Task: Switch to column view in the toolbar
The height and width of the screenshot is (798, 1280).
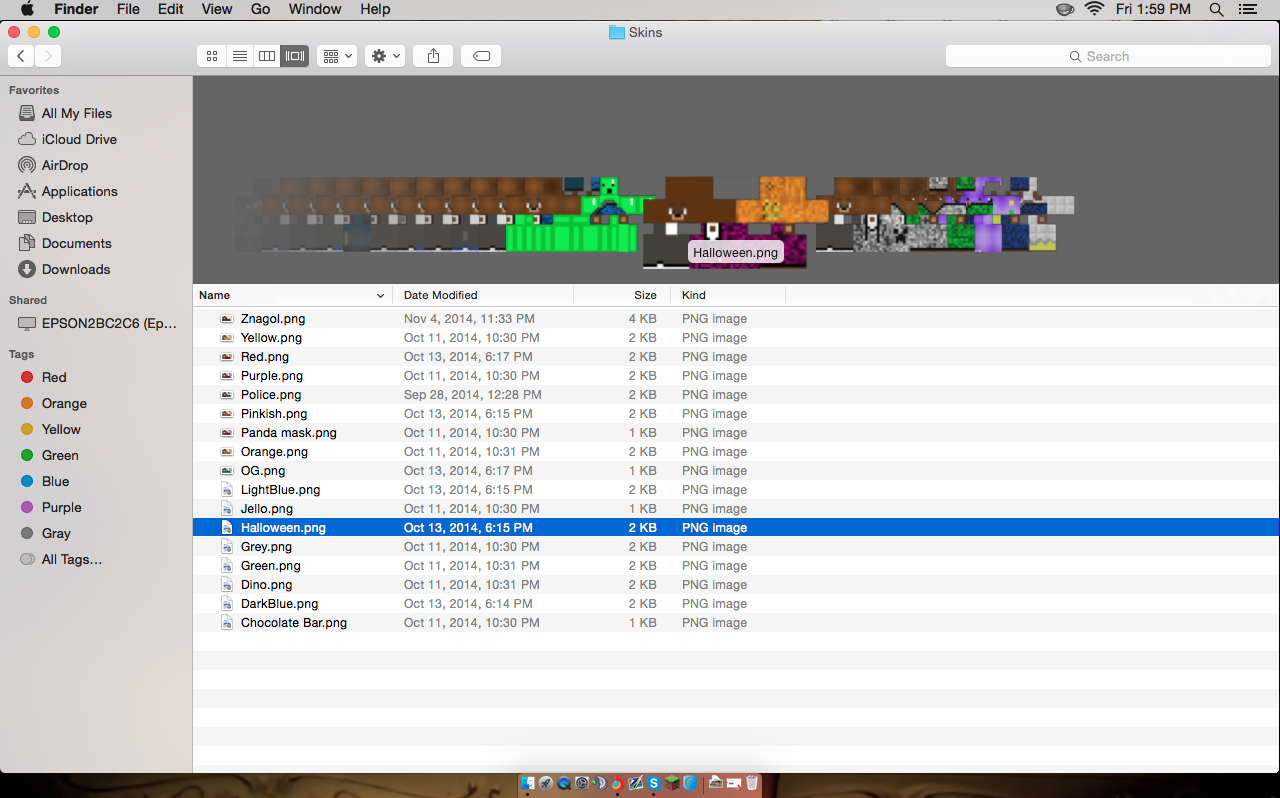Action: (267, 56)
